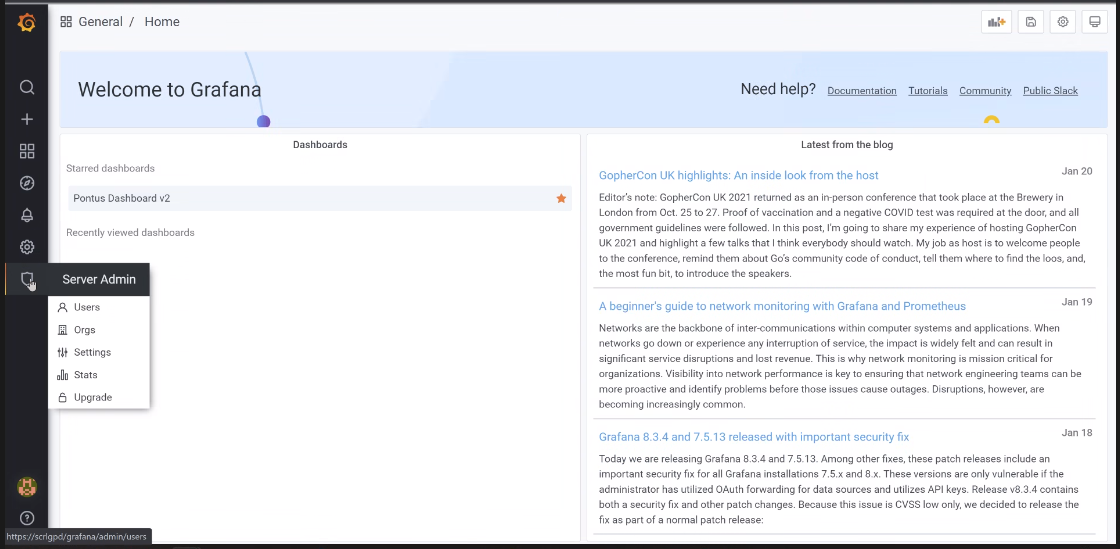Click the Grafana logo in the sidebar

point(26,23)
